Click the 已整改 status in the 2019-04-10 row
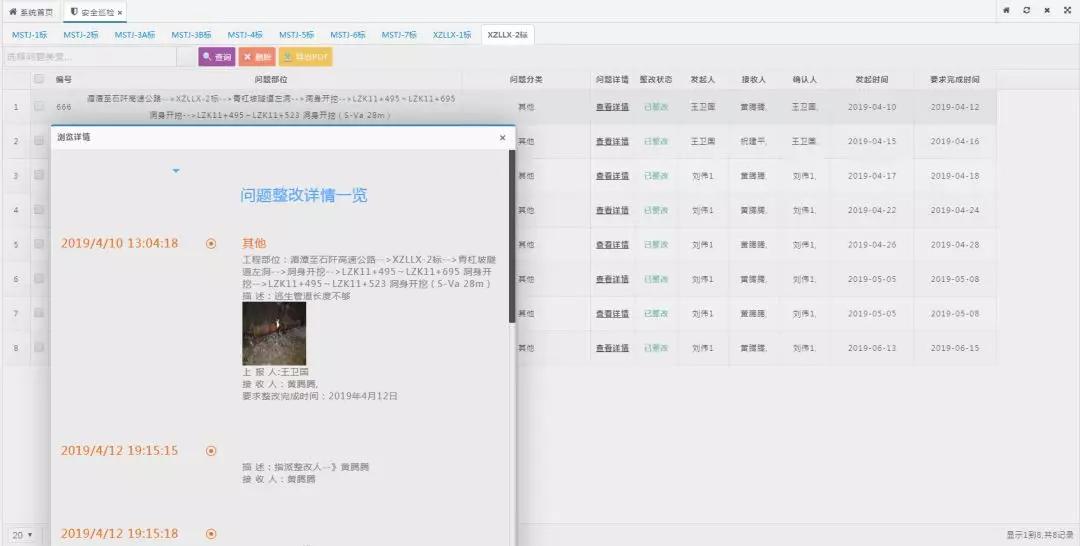 [x=656, y=107]
